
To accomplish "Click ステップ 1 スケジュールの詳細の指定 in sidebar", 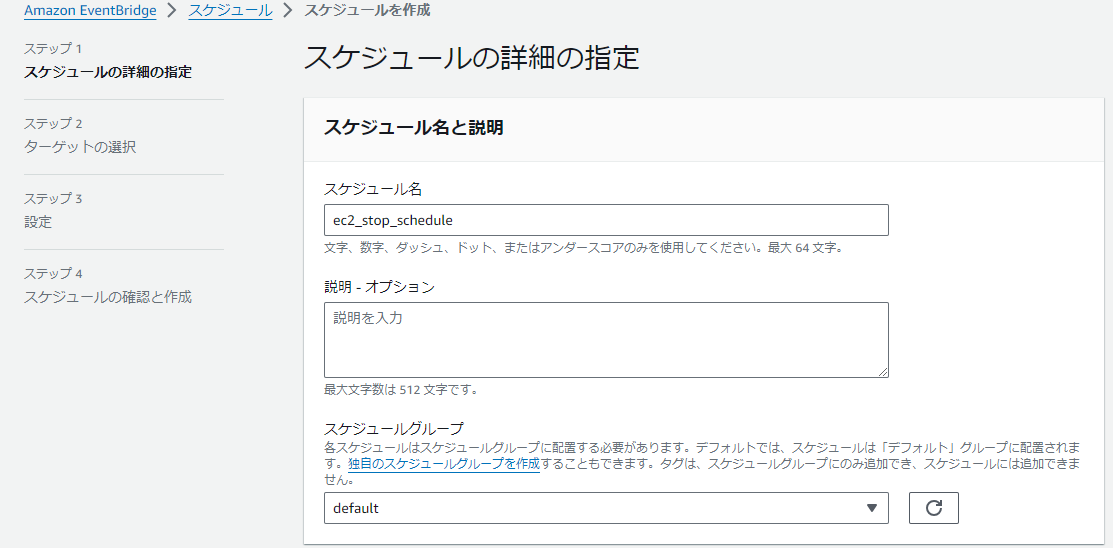I will (108, 61).
